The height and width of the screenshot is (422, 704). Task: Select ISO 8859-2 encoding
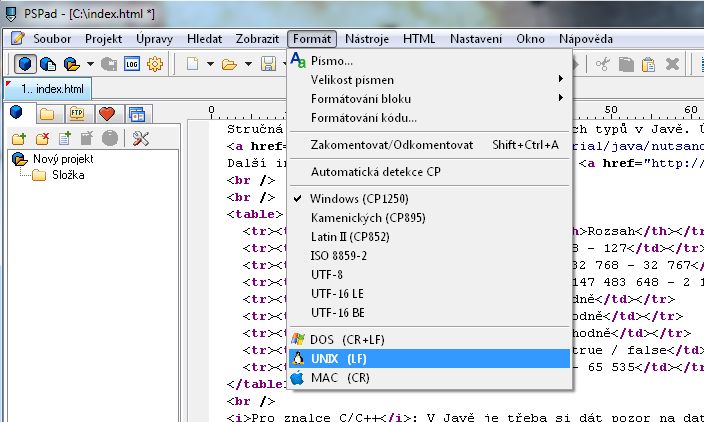pyautogui.click(x=340, y=255)
